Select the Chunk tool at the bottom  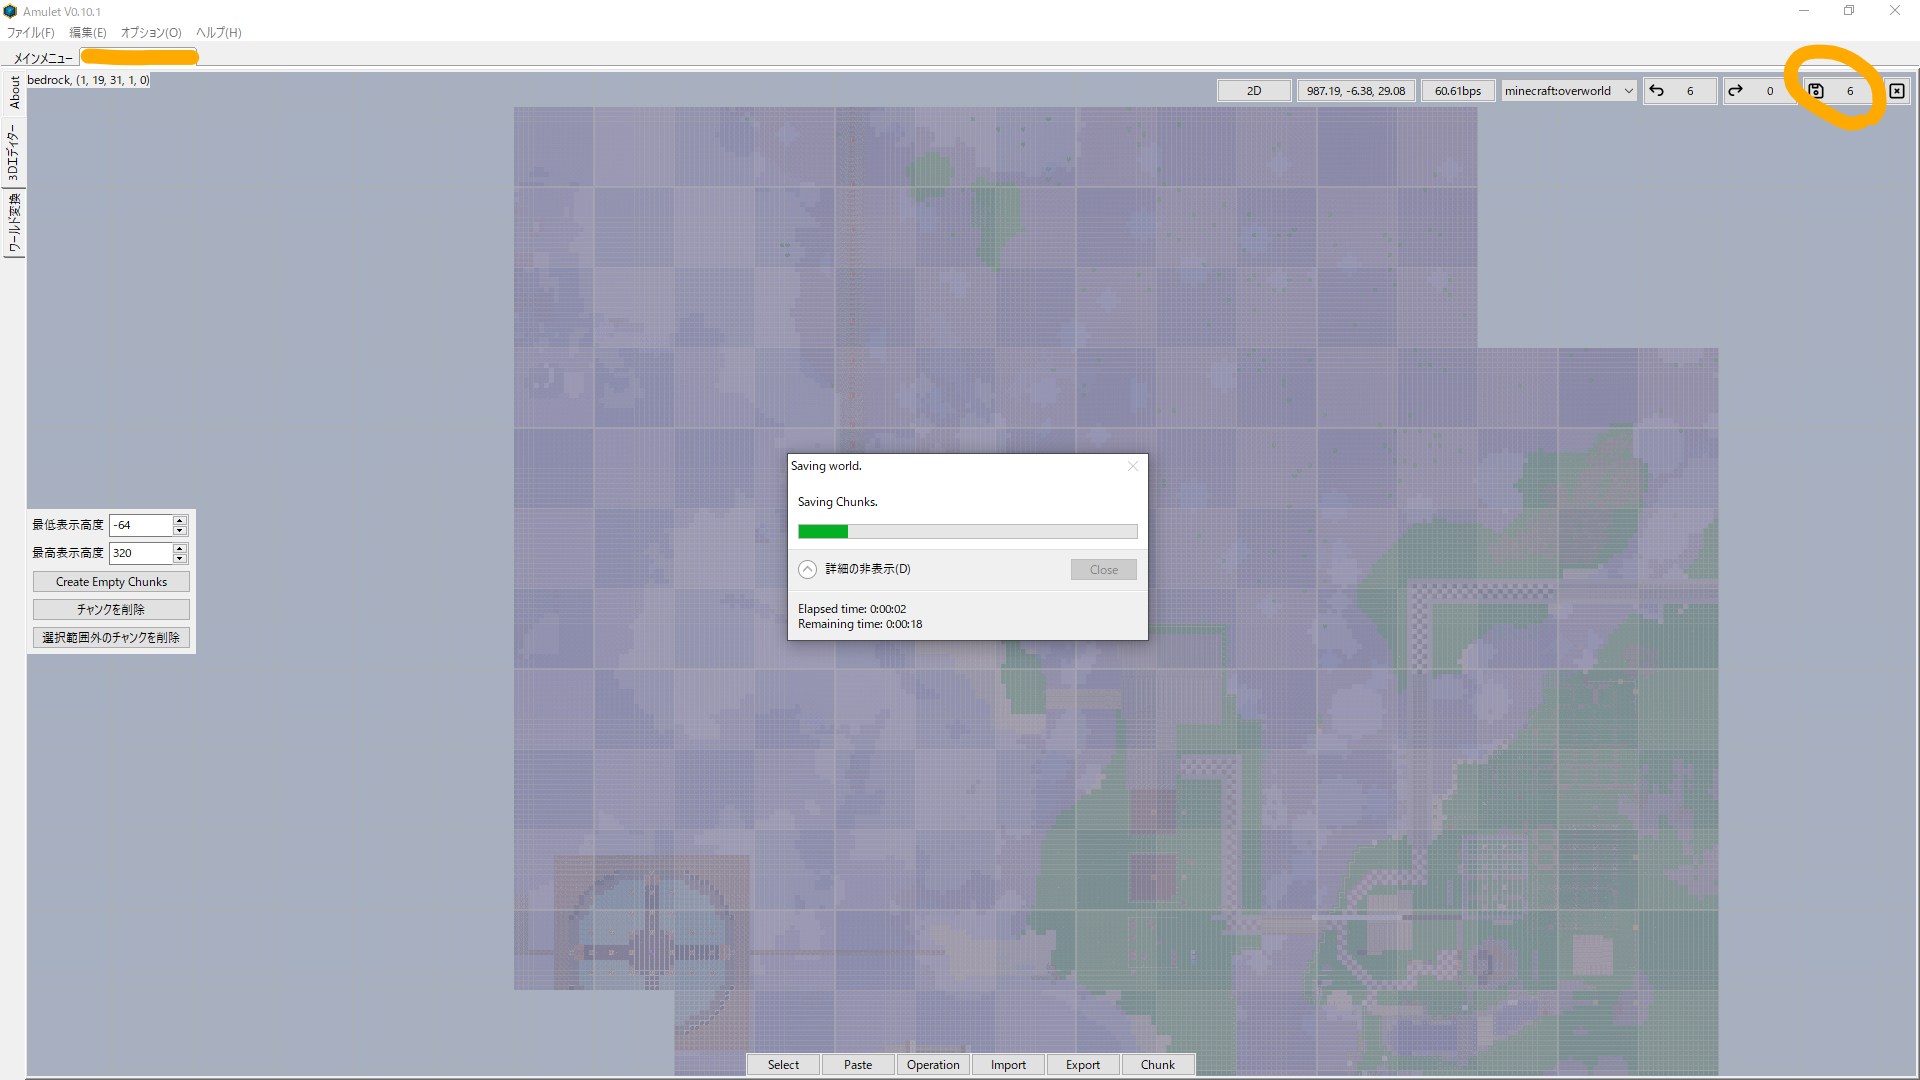[1157, 1065]
